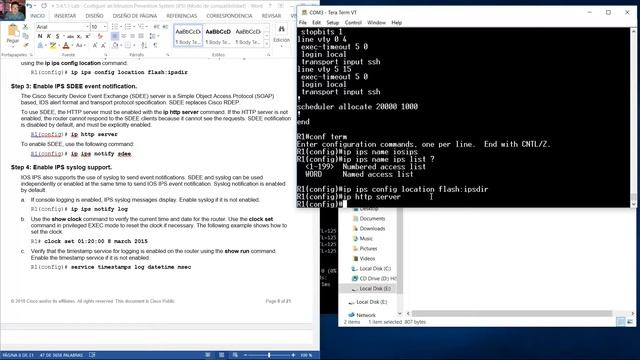The width and height of the screenshot is (640, 360).
Task: Click the Word zoom slider handle
Action: pos(269,355)
